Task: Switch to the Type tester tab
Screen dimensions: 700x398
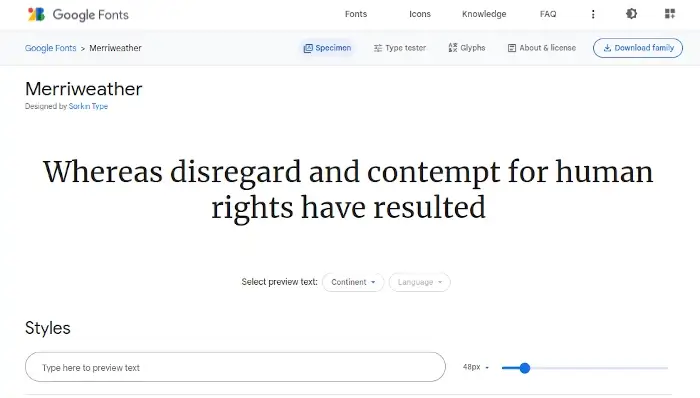Action: 400,48
